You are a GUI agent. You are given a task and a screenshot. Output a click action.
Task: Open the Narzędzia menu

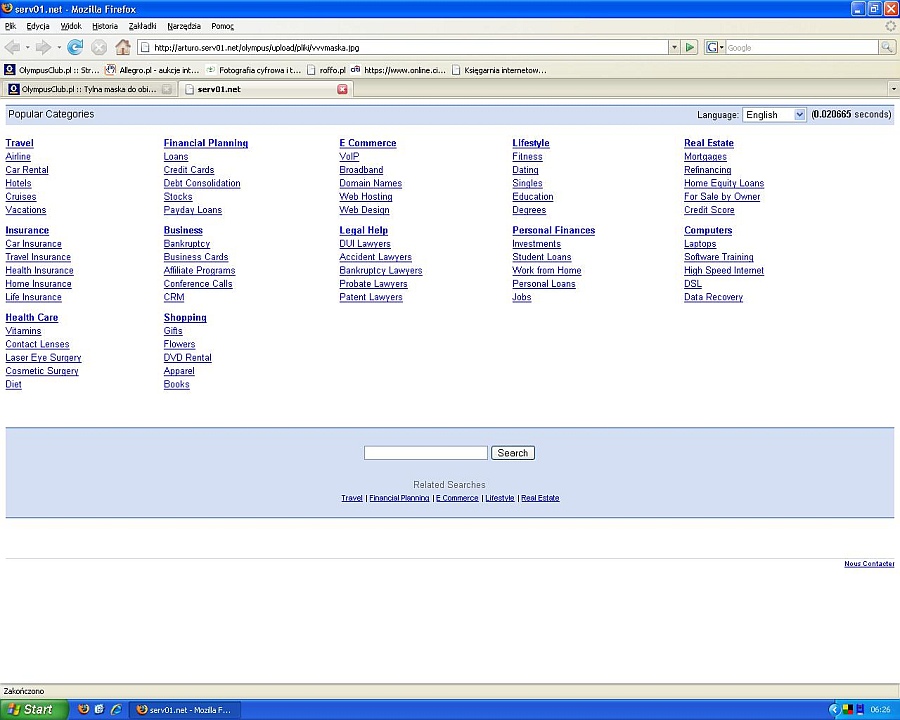184,26
